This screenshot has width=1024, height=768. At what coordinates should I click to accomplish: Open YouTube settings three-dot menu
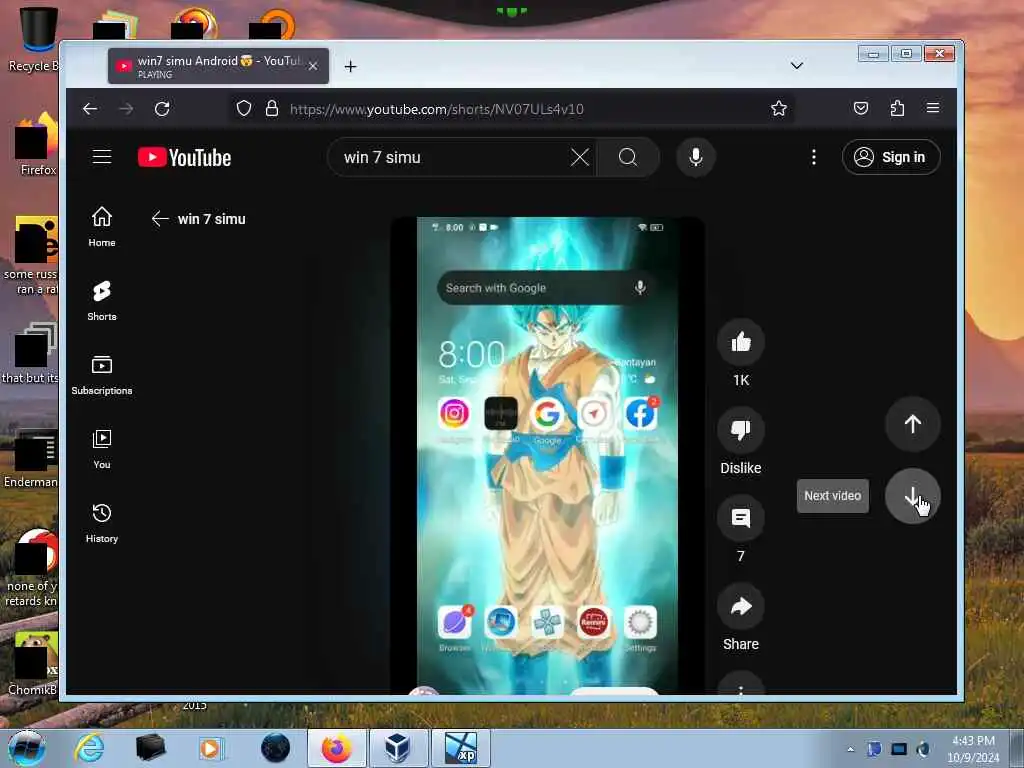click(814, 157)
